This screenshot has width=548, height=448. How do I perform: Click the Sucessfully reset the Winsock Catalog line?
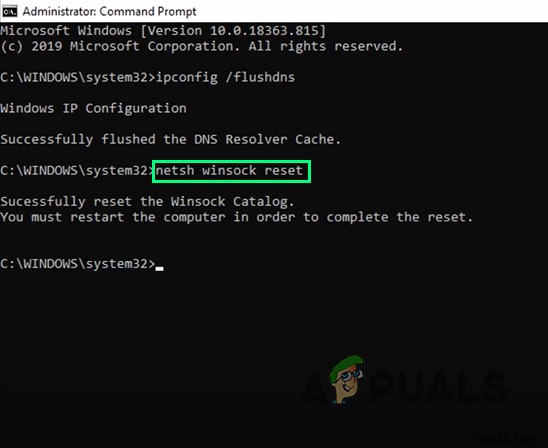[147, 202]
